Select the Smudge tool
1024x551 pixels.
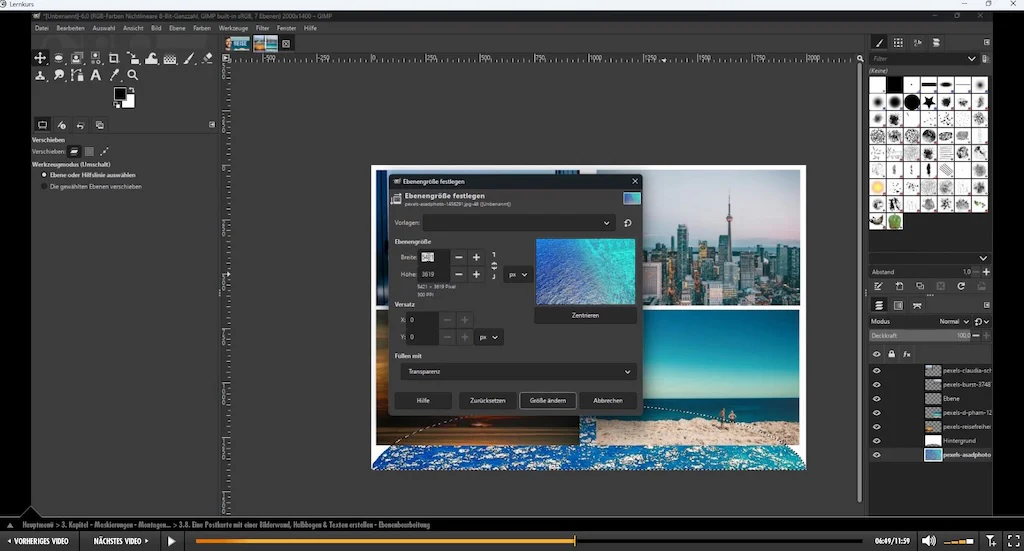[x=59, y=75]
